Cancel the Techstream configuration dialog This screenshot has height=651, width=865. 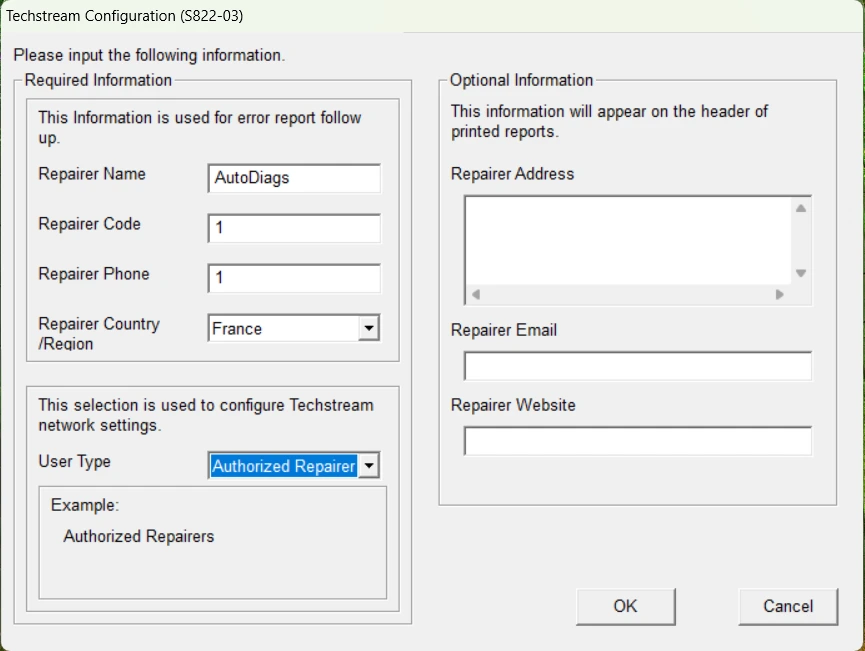pyautogui.click(x=788, y=606)
